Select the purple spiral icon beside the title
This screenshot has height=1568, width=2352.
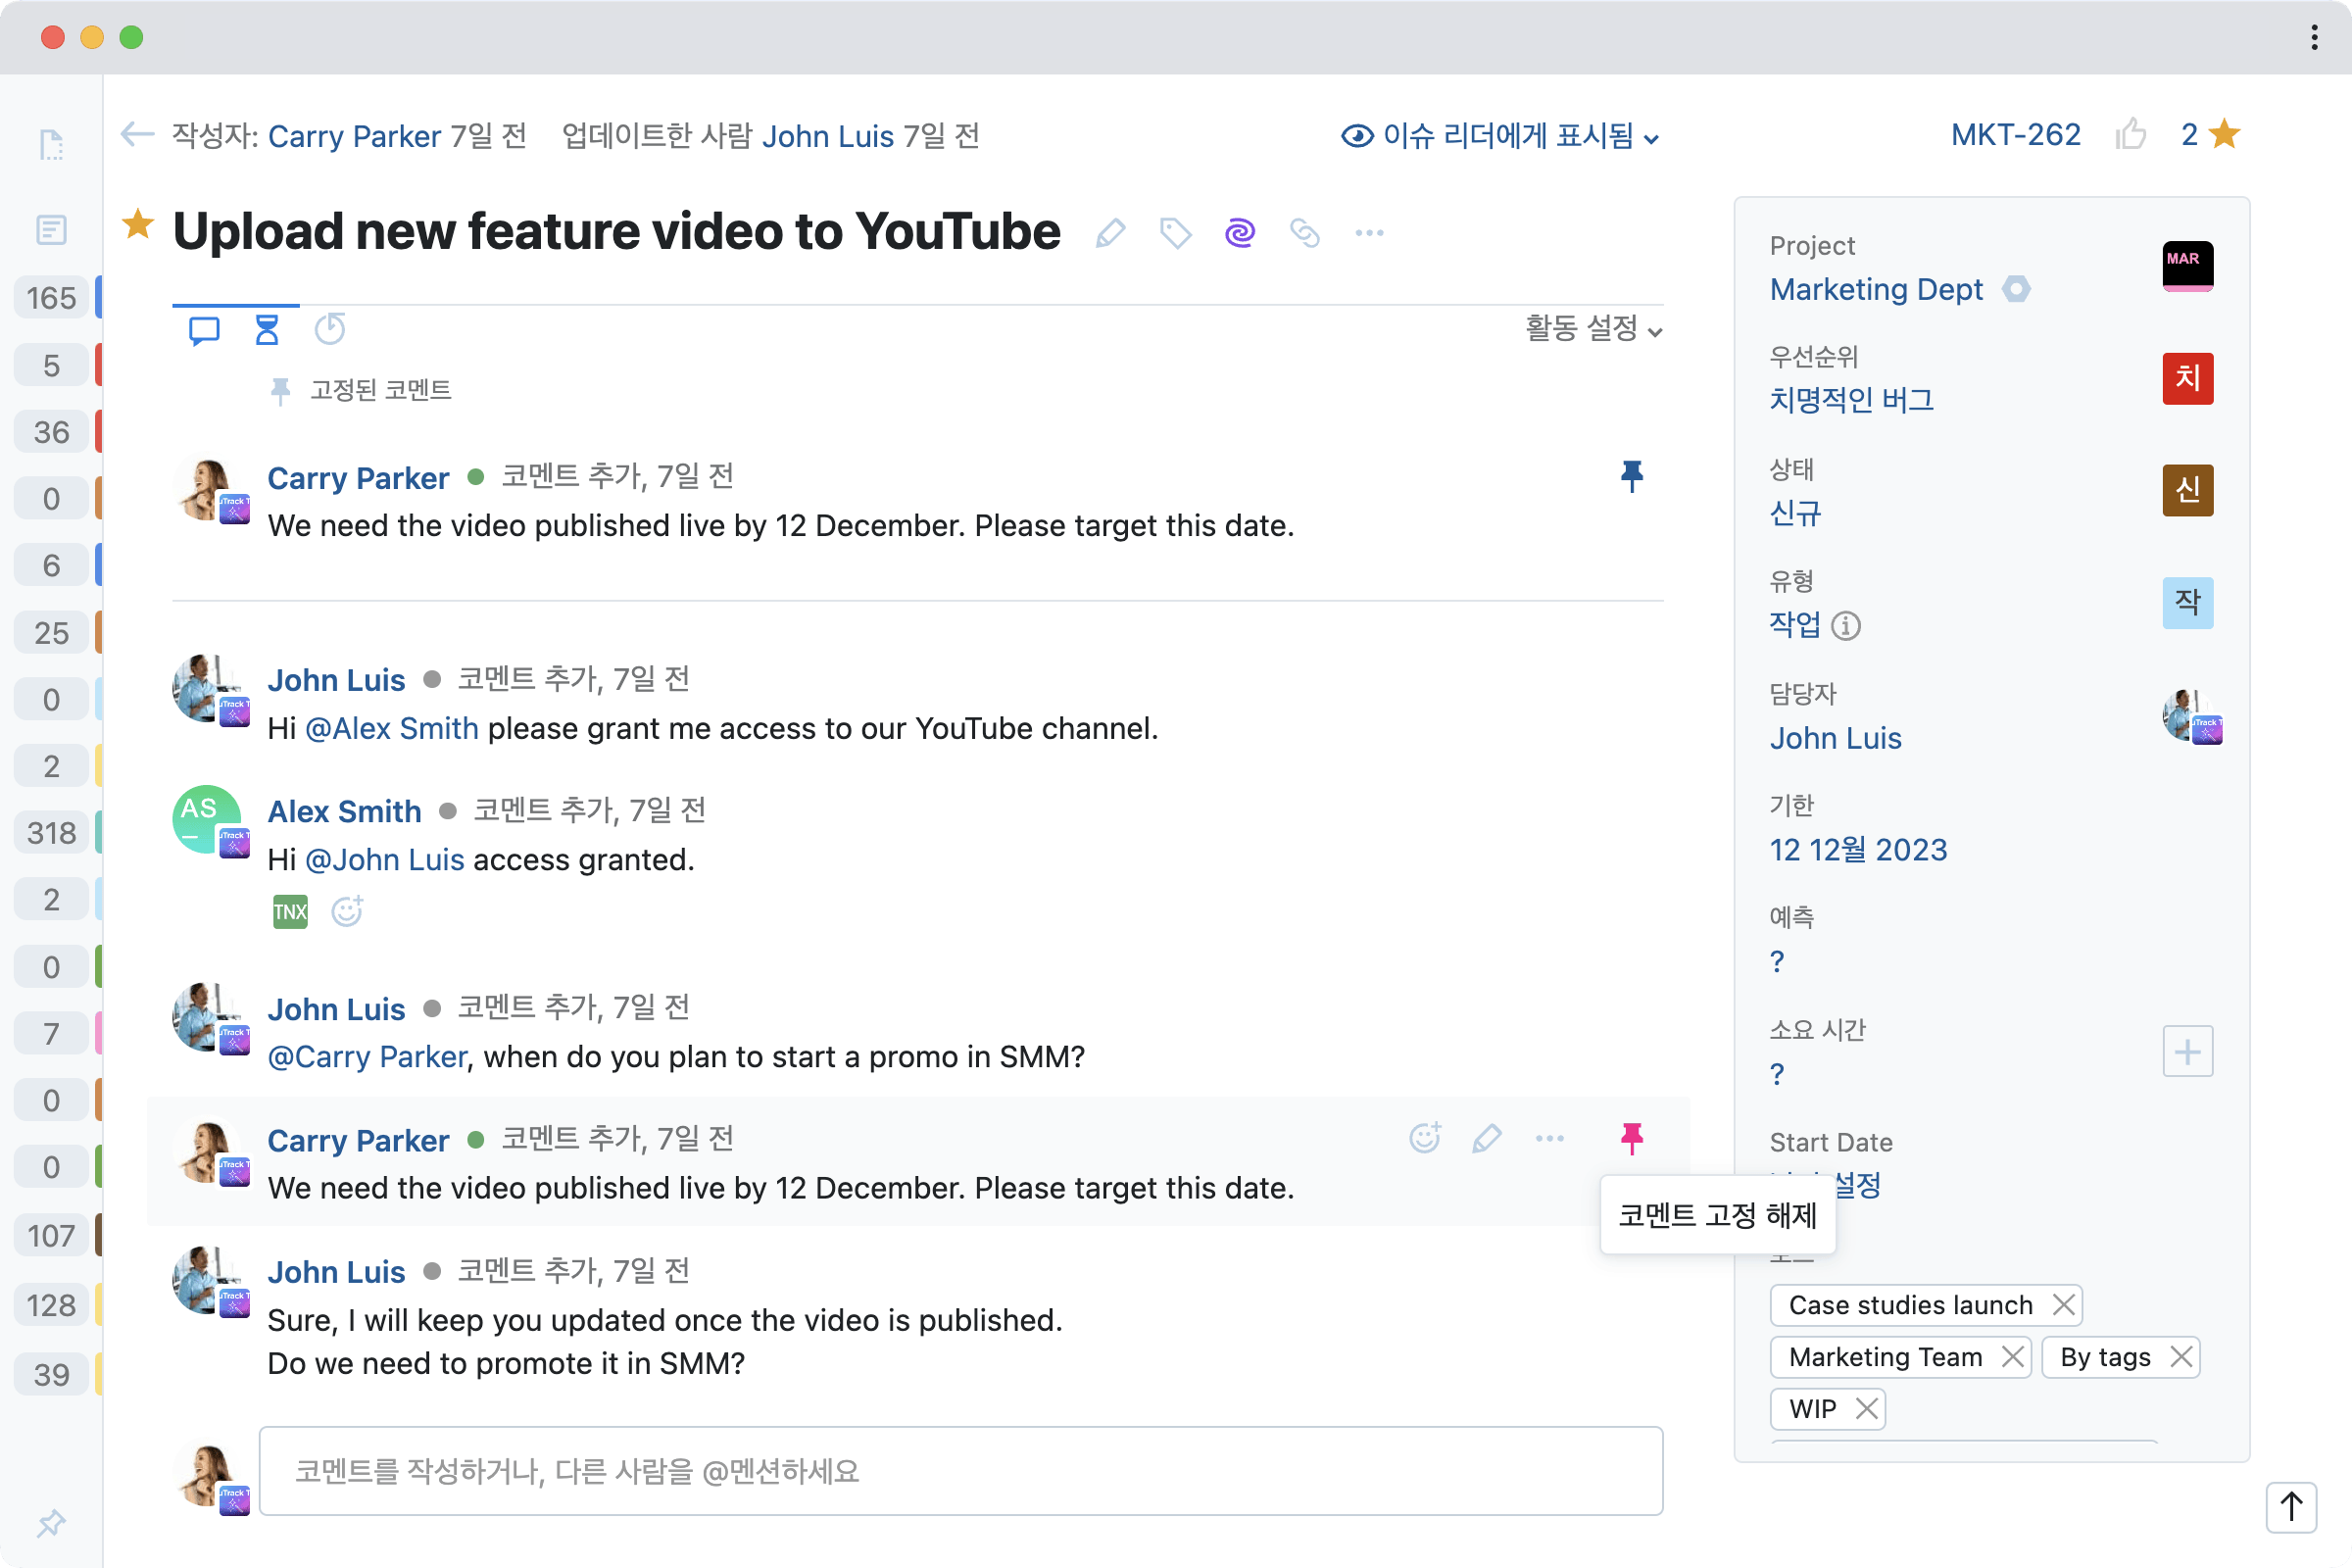pyautogui.click(x=1240, y=232)
